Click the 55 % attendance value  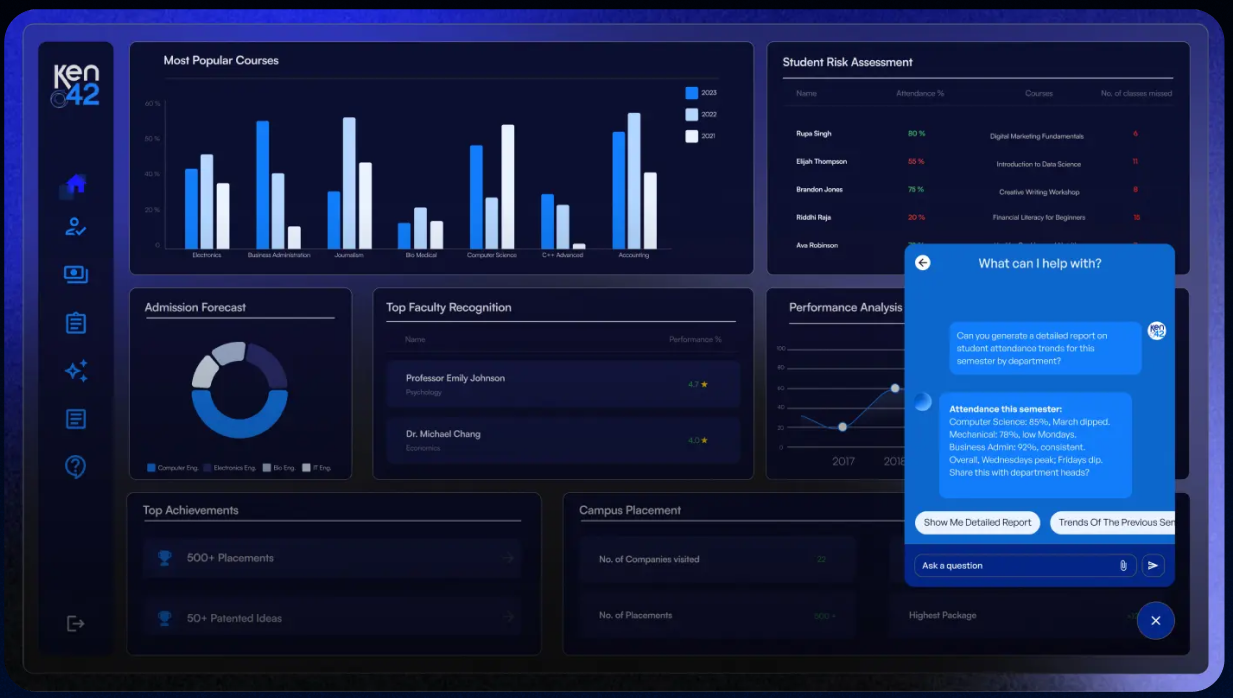pyautogui.click(x=916, y=161)
